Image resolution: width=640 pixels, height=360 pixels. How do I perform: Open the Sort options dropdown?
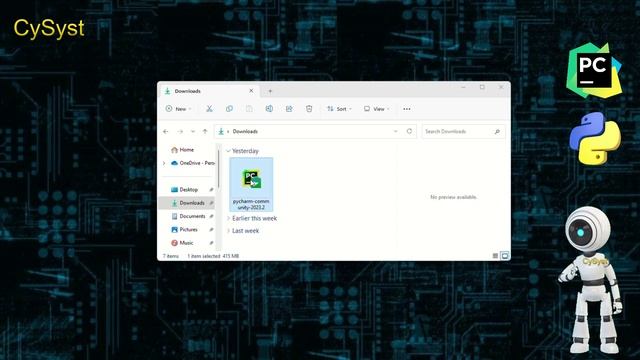coord(339,109)
